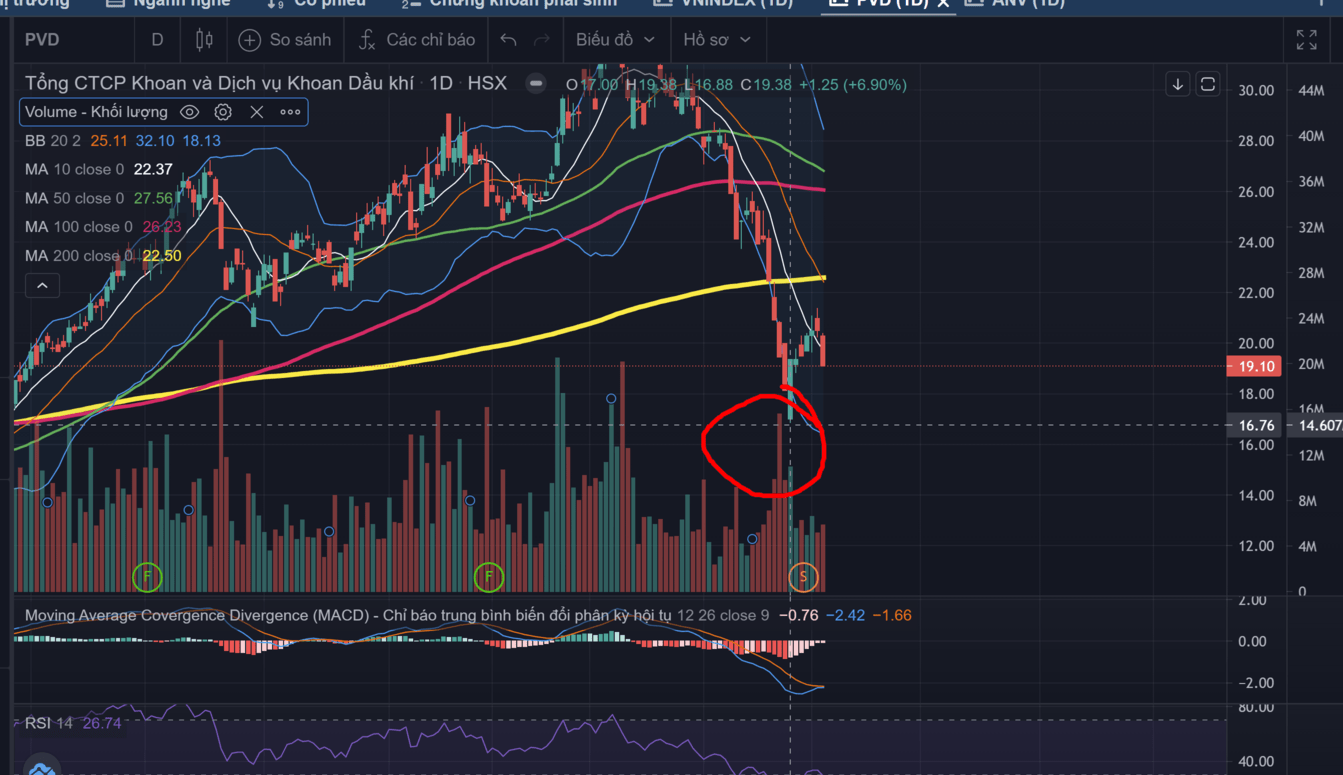Viewport: 1343px width, 775px height.
Task: Open the D time interval selector
Action: 157,40
